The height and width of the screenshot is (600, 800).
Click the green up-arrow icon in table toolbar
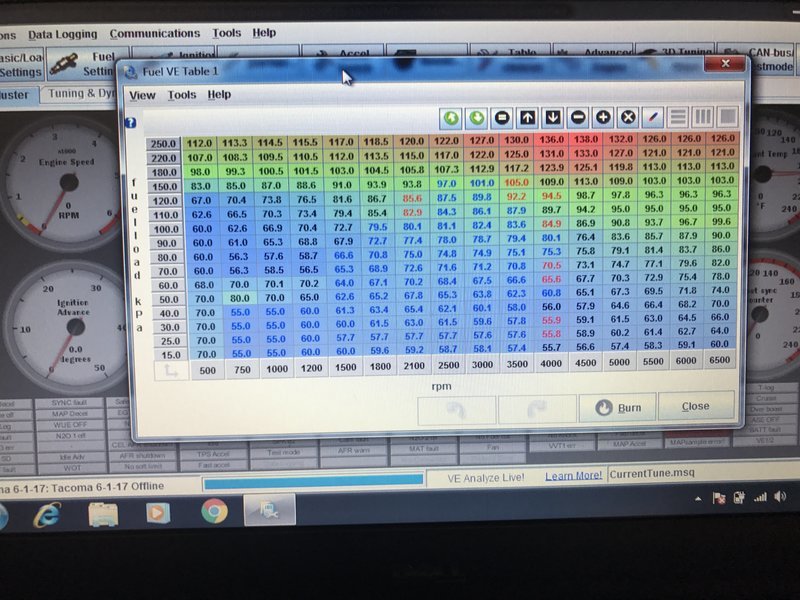(451, 118)
